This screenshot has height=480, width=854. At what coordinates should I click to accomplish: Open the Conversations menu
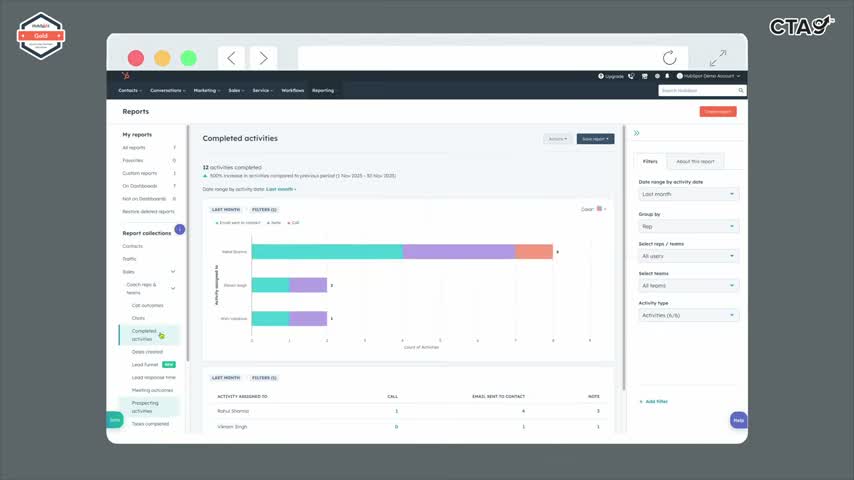click(x=168, y=90)
